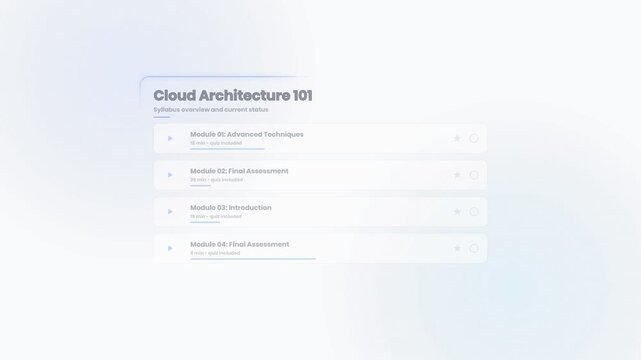
Task: Play Module 02: Final Assessment
Action: click(x=170, y=175)
